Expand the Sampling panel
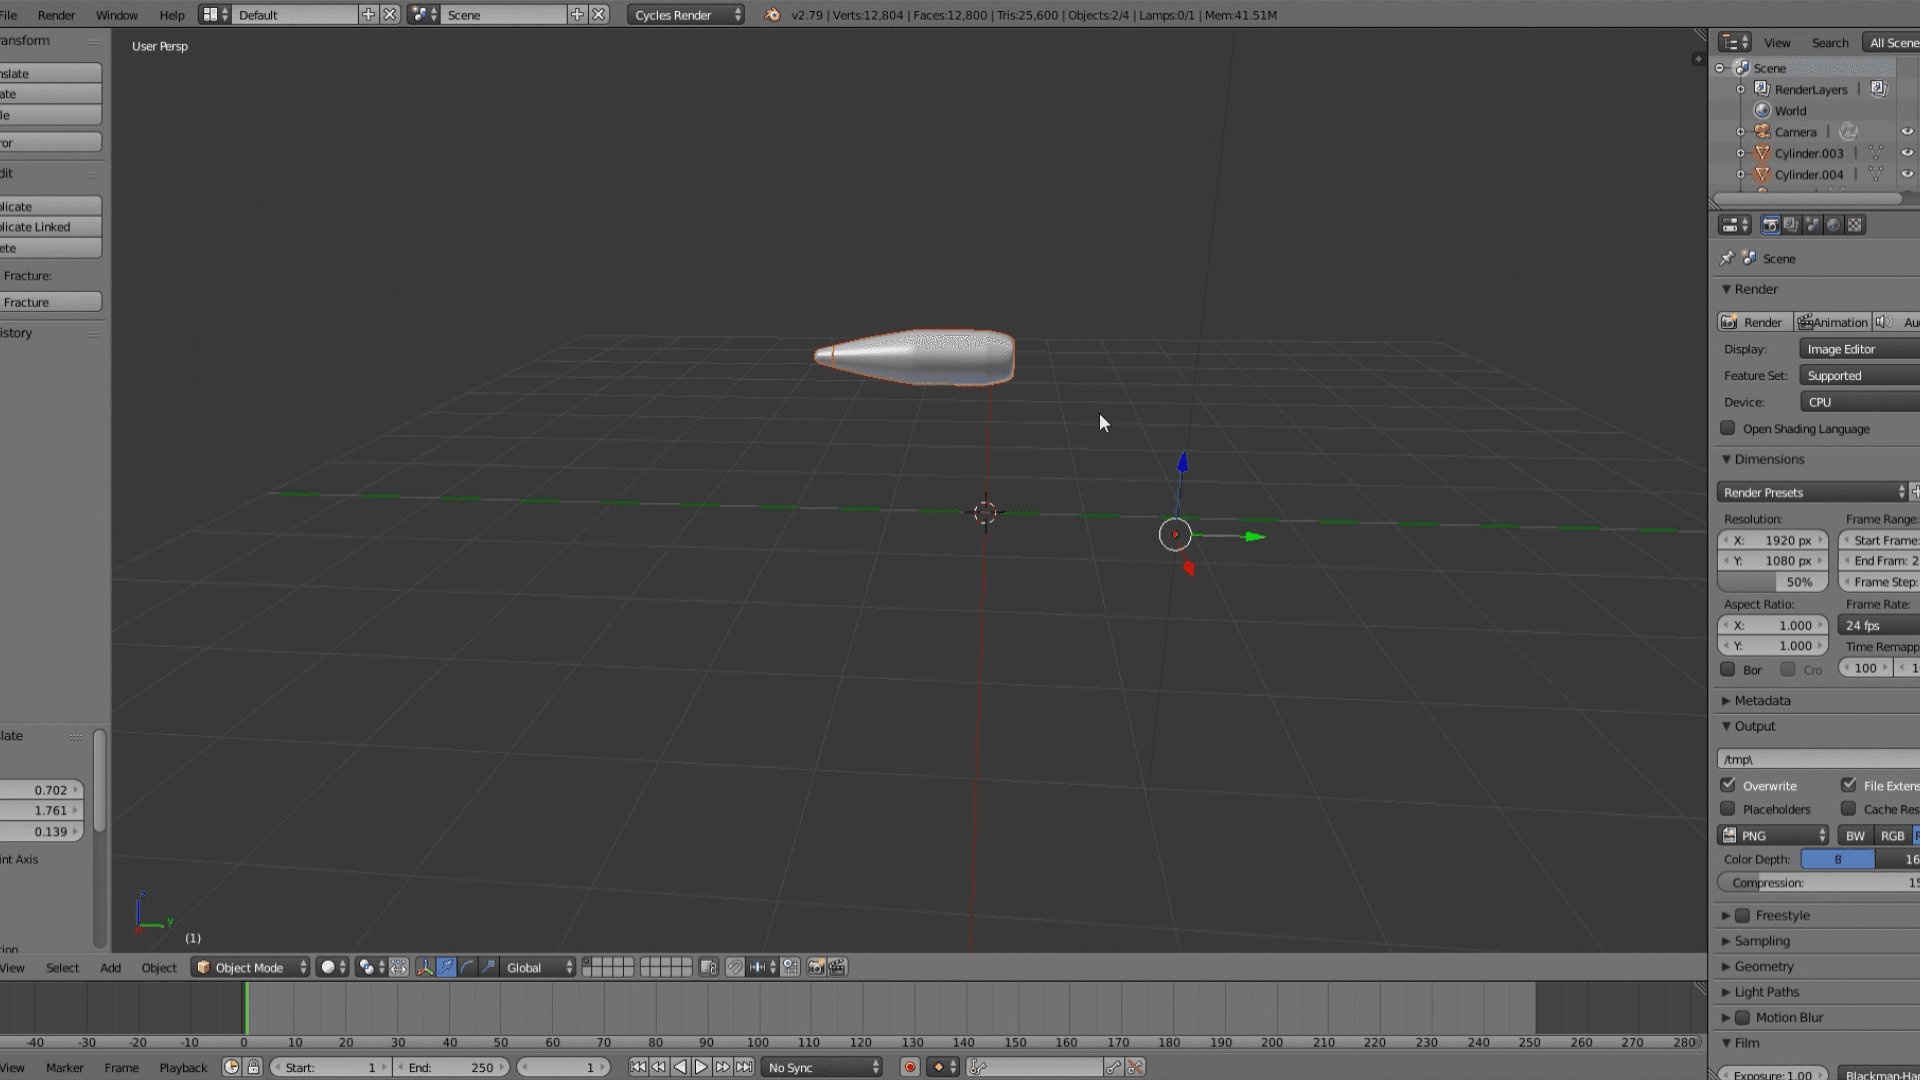 [x=1761, y=941]
